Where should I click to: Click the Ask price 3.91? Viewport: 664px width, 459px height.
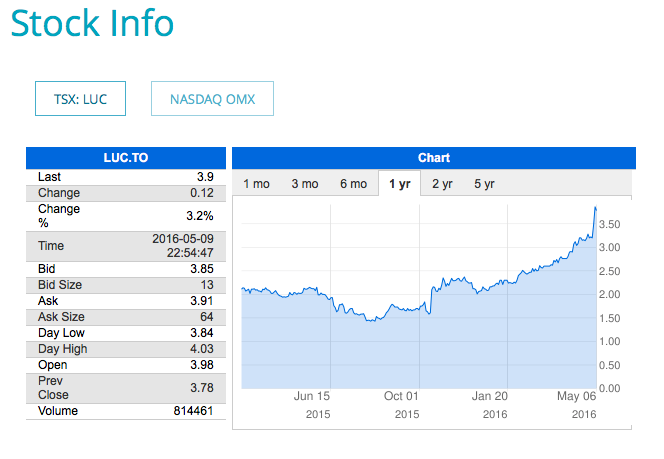(x=200, y=301)
